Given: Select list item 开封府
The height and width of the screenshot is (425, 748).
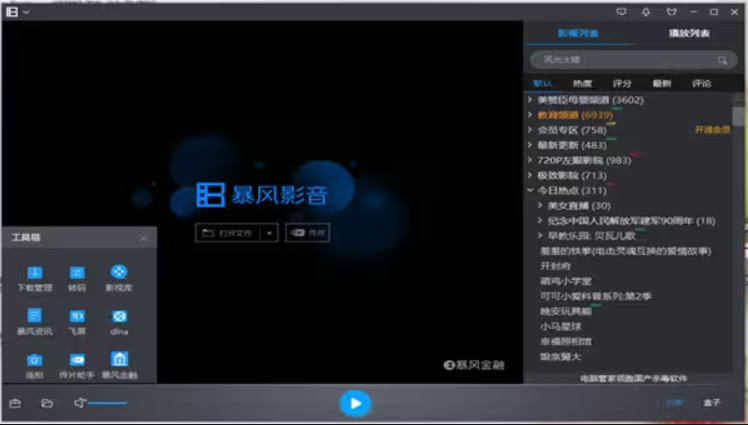Looking at the screenshot, I should click(x=555, y=266).
